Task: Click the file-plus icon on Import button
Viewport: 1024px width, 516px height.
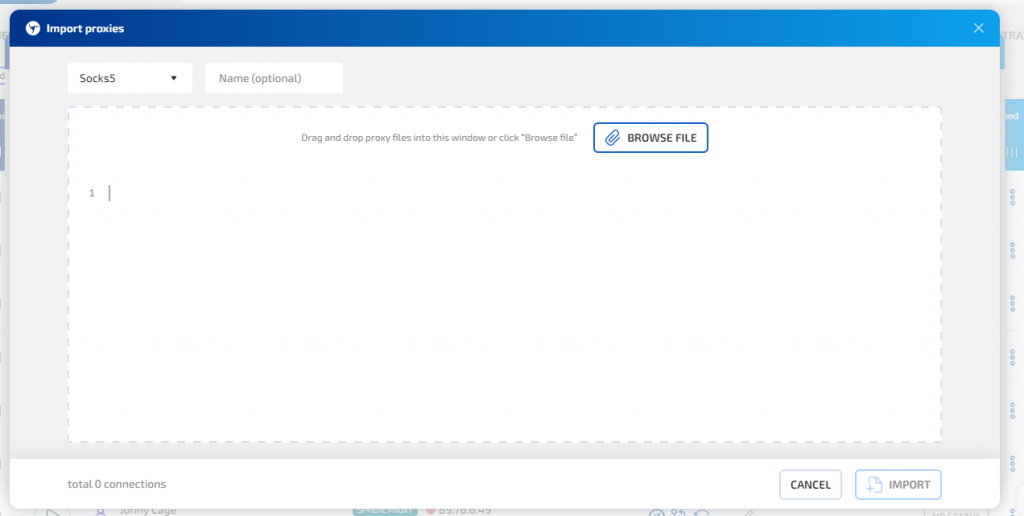Action: point(874,485)
